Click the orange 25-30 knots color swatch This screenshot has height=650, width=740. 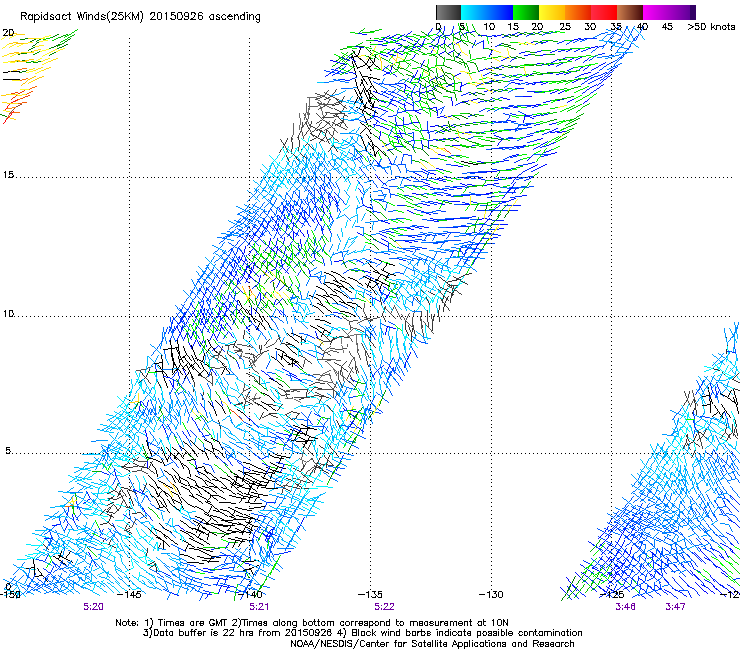click(x=578, y=12)
